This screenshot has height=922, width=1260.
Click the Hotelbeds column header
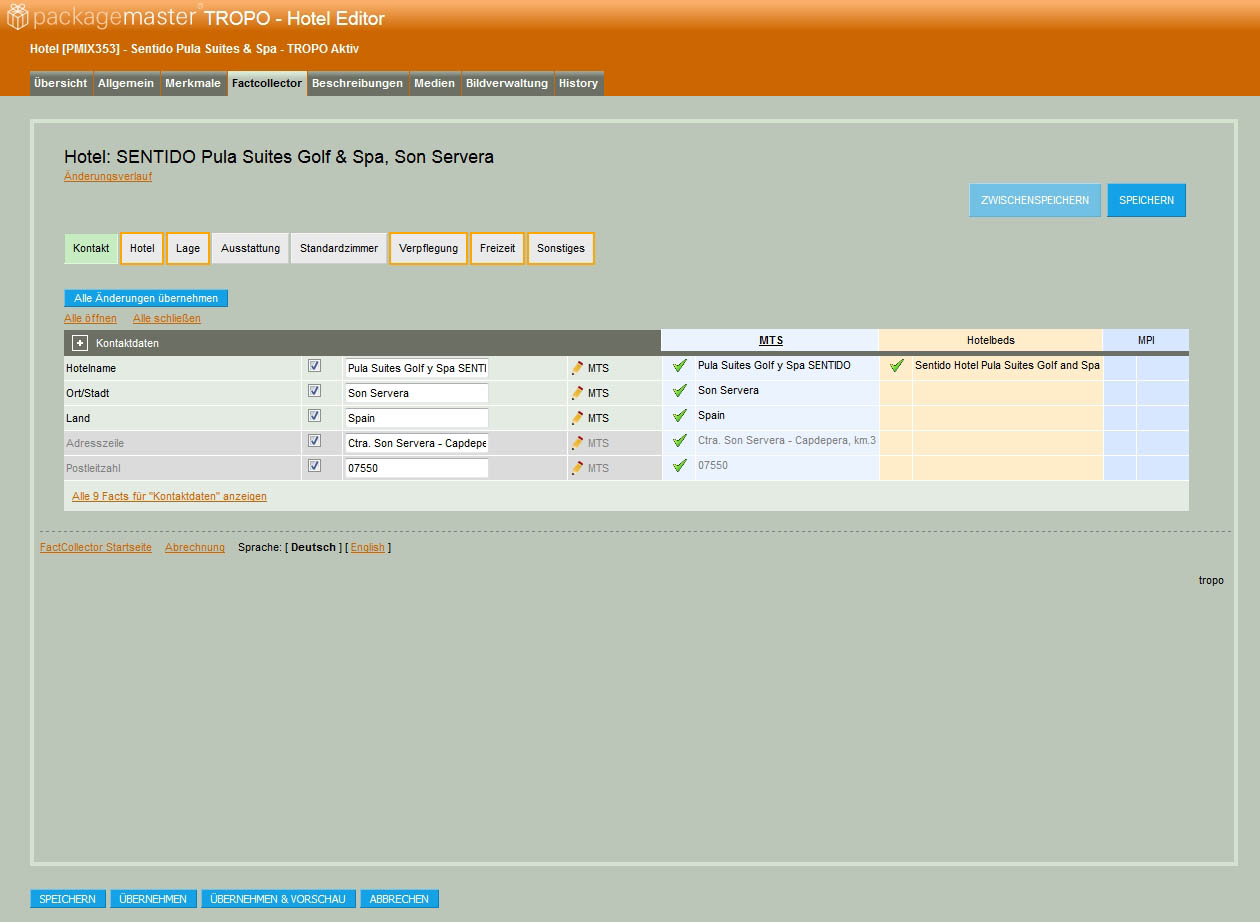pos(990,340)
